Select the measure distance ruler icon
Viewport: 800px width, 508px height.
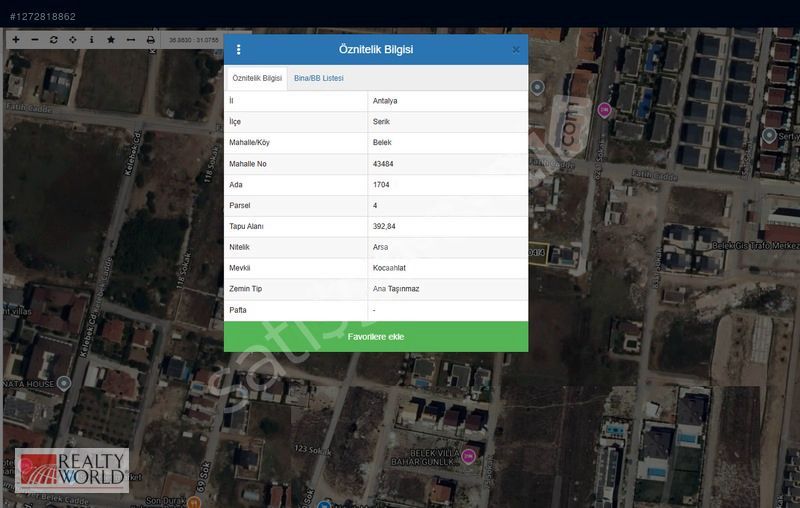coord(130,40)
